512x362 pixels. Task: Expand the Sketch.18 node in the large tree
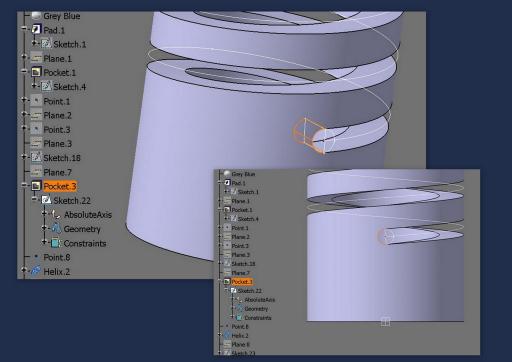pos(24,156)
